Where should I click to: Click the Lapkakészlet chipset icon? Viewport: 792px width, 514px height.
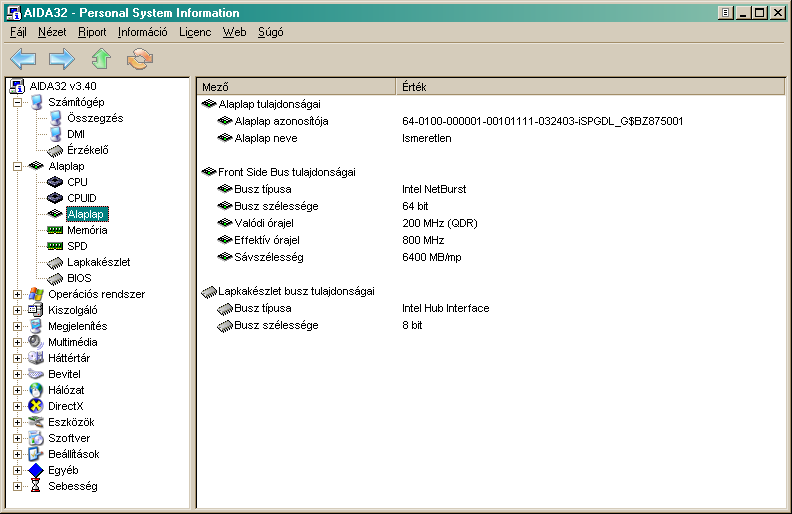click(x=55, y=263)
